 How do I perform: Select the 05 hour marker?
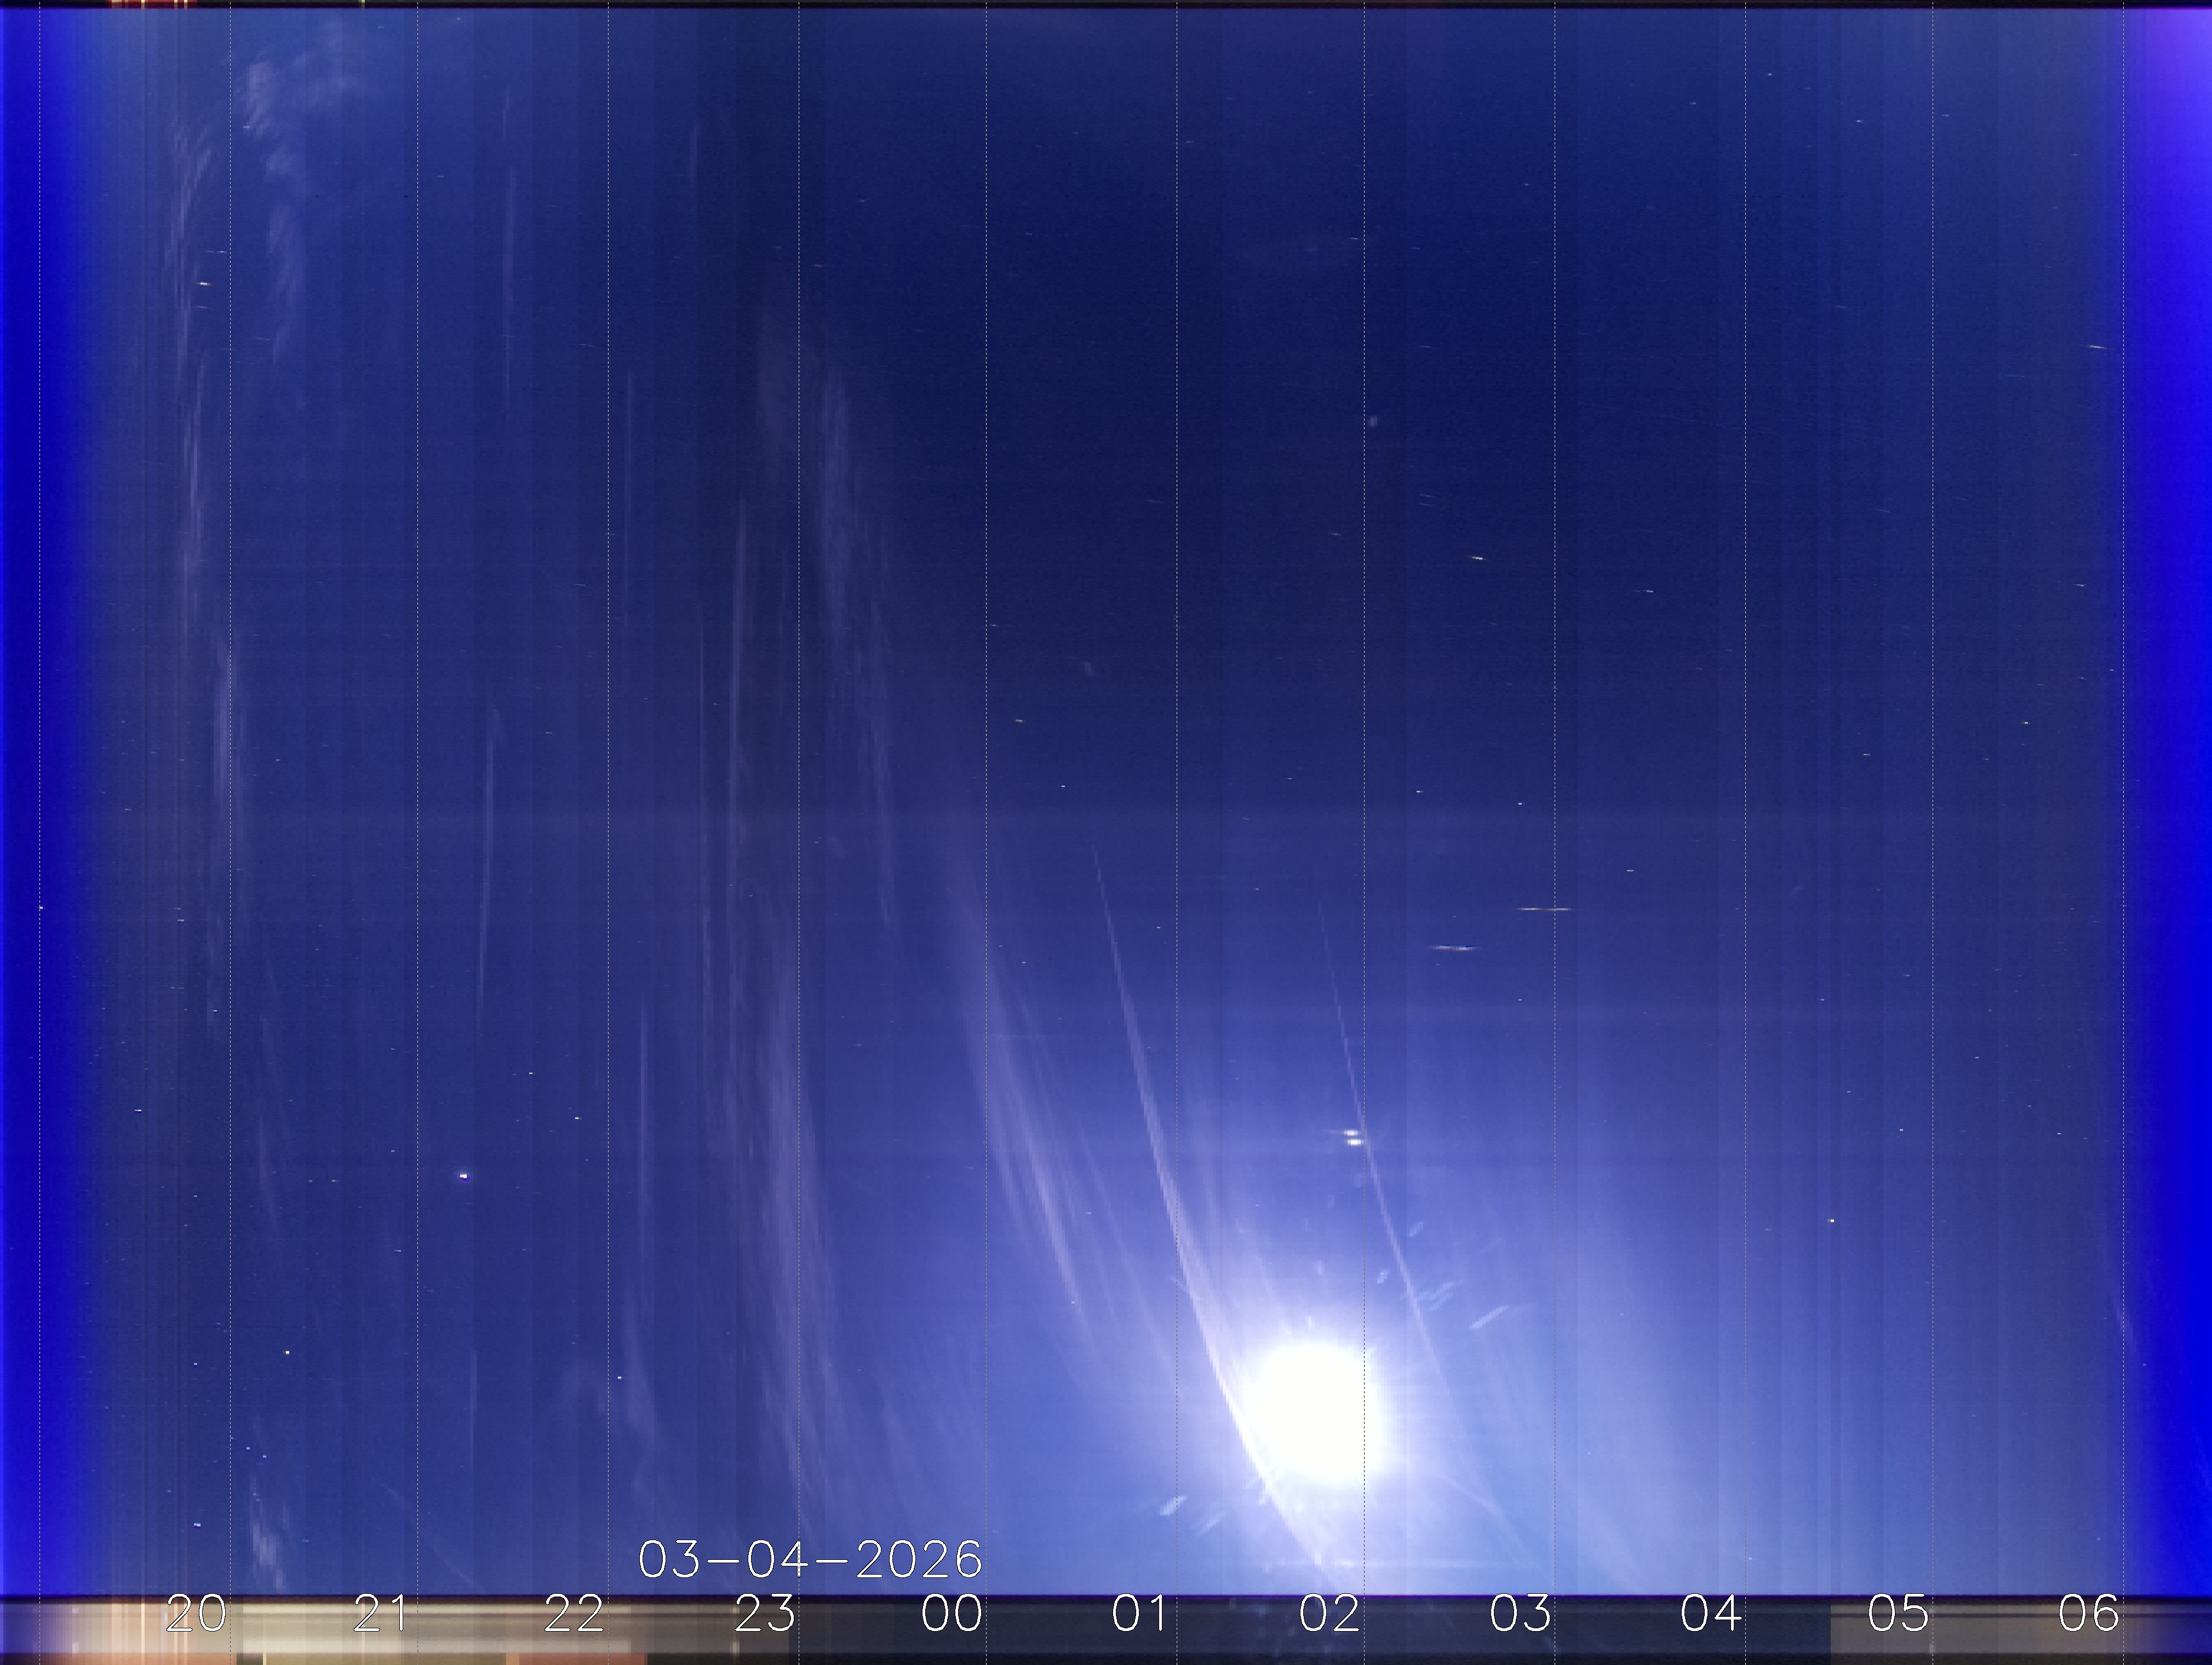tap(1898, 1613)
